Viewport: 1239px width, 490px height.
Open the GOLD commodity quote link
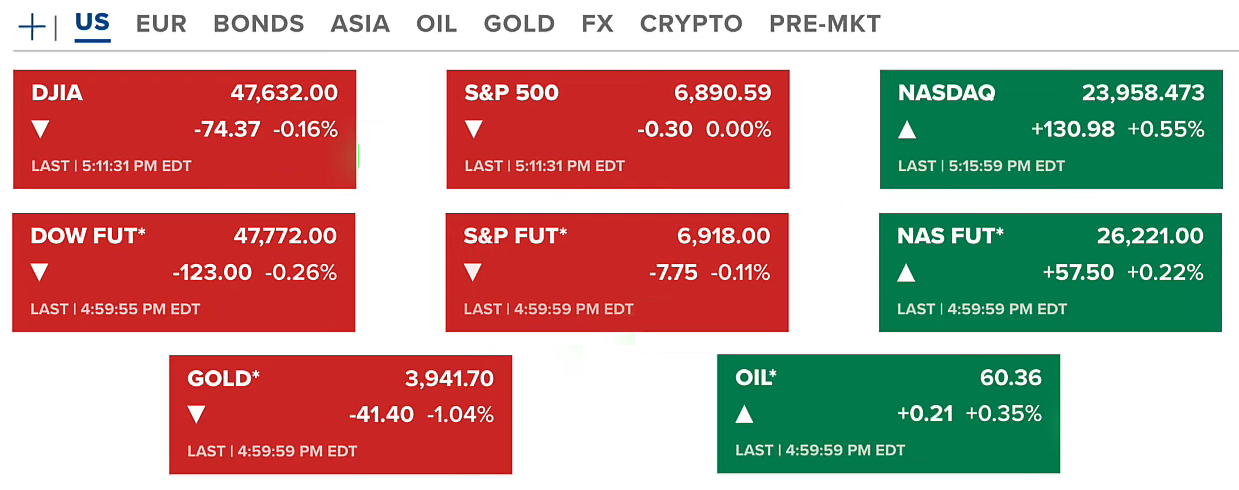pos(223,379)
